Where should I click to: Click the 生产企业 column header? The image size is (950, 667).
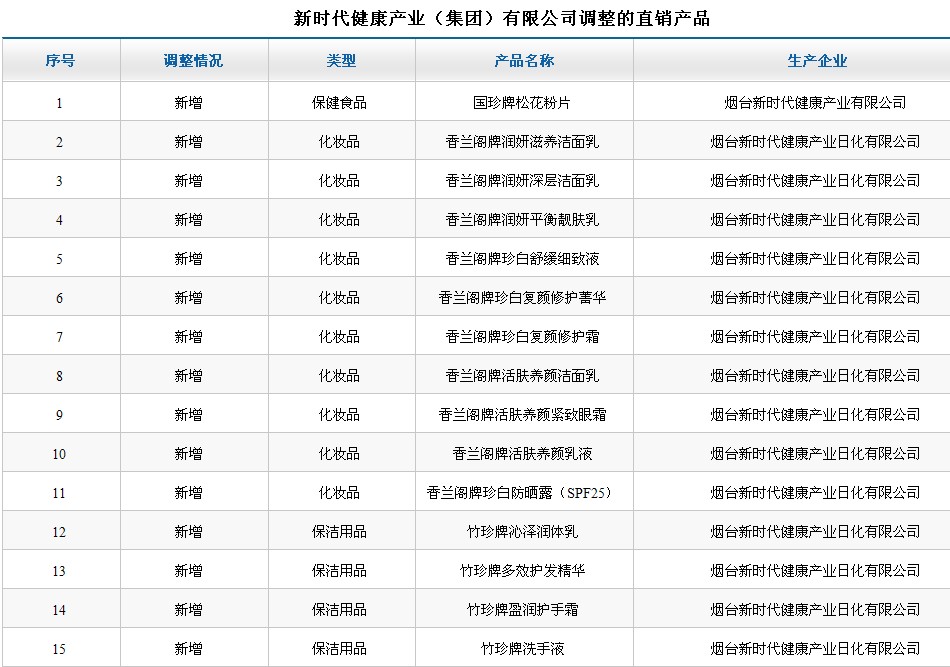tap(816, 61)
